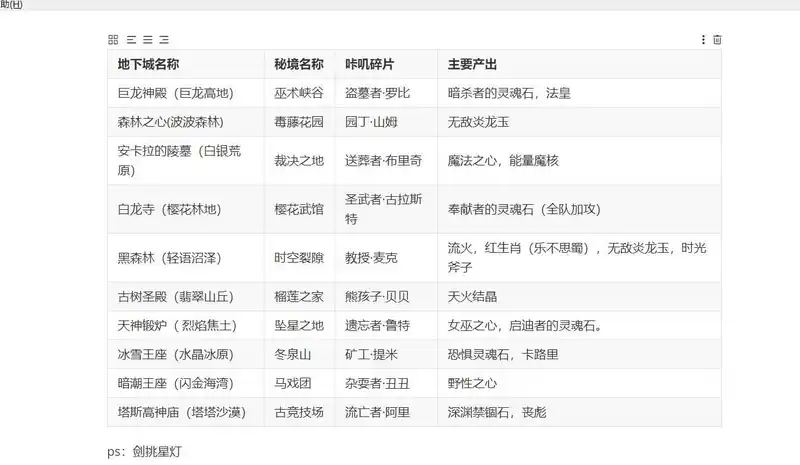
Task: Click the 巫术峡谷 cell
Action: pyautogui.click(x=299, y=93)
